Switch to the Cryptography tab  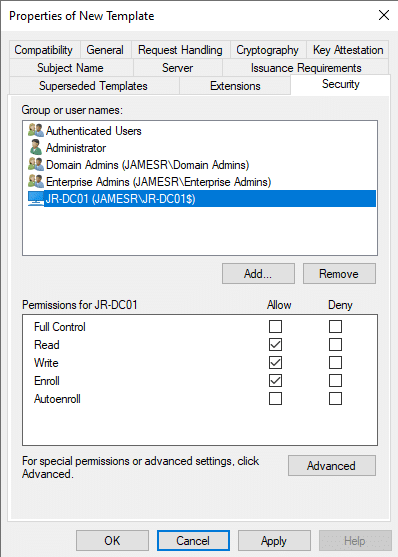268,50
